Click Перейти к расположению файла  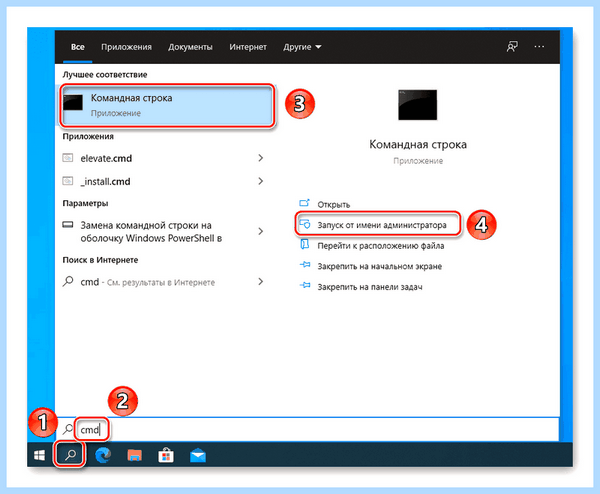[x=381, y=246]
